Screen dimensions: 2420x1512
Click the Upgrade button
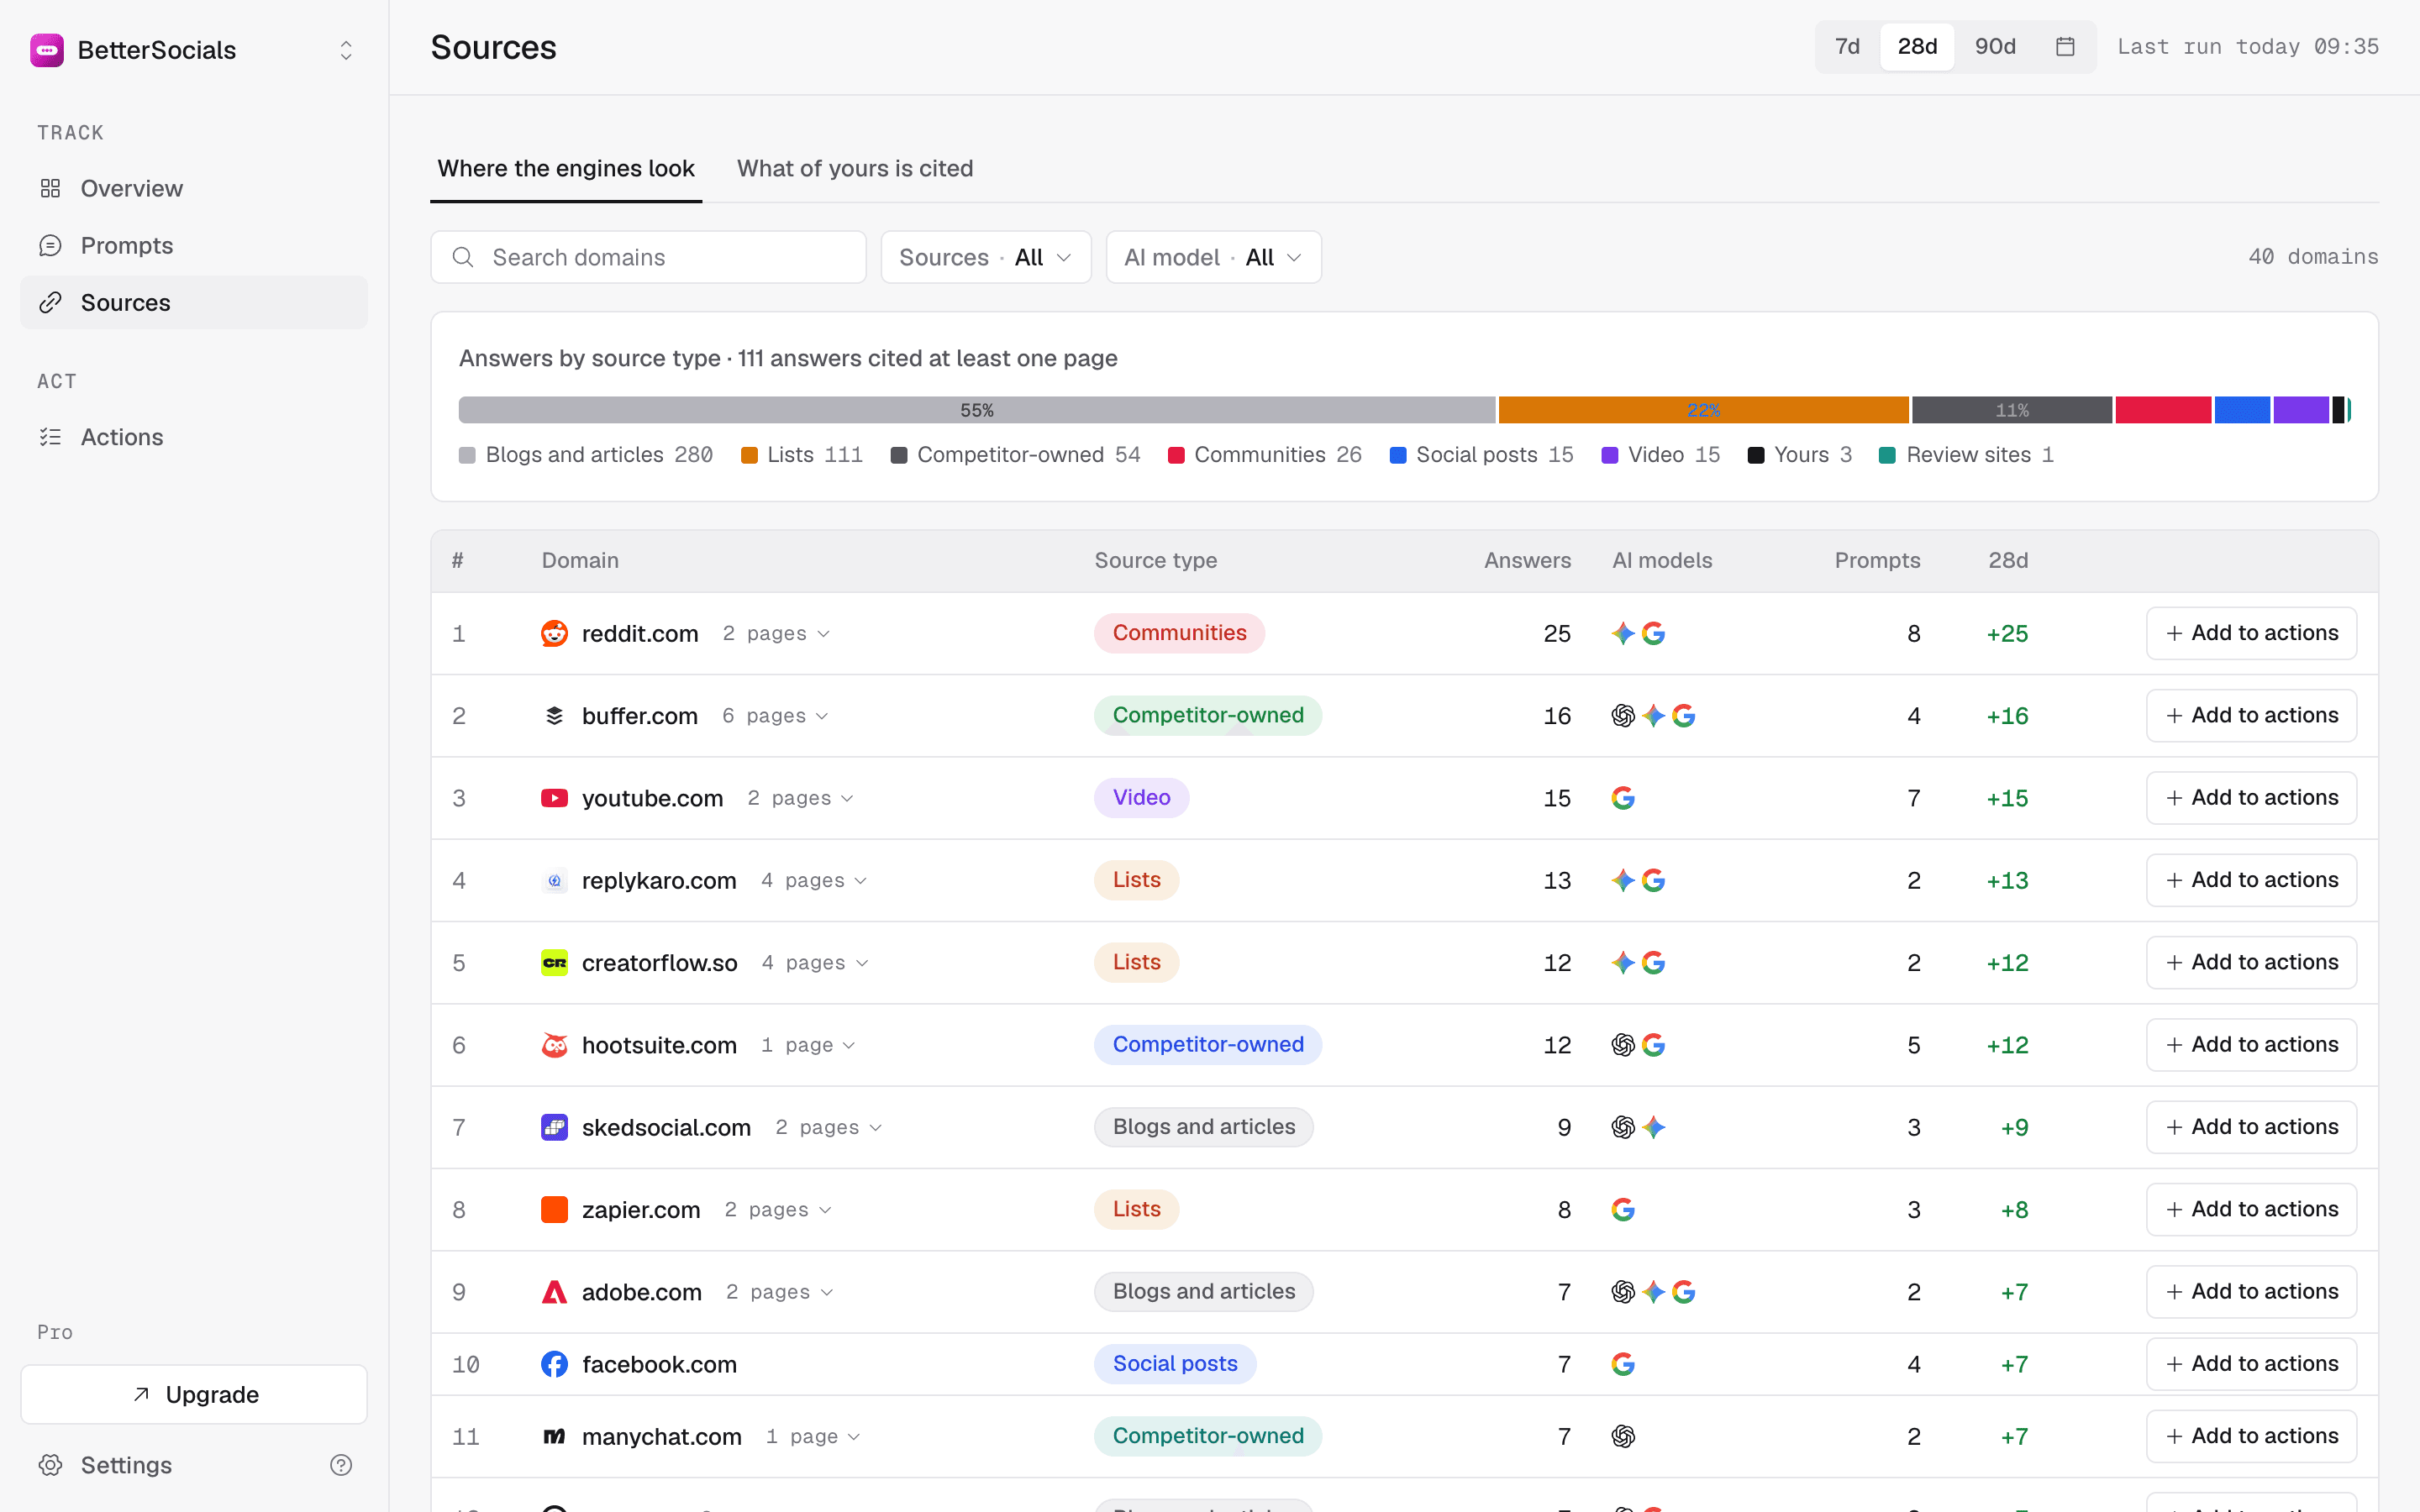(194, 1394)
